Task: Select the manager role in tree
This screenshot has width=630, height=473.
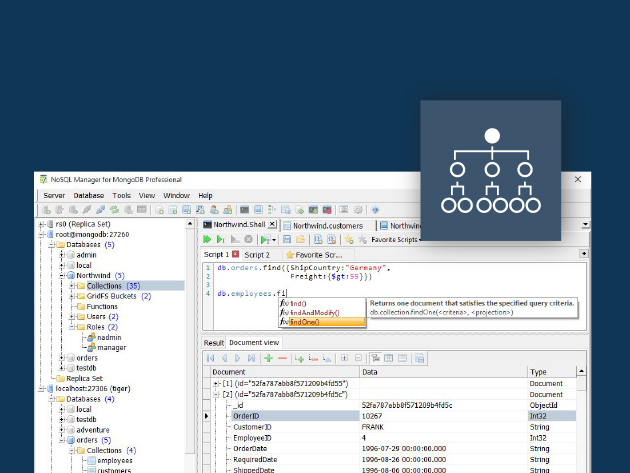Action: click(x=112, y=348)
